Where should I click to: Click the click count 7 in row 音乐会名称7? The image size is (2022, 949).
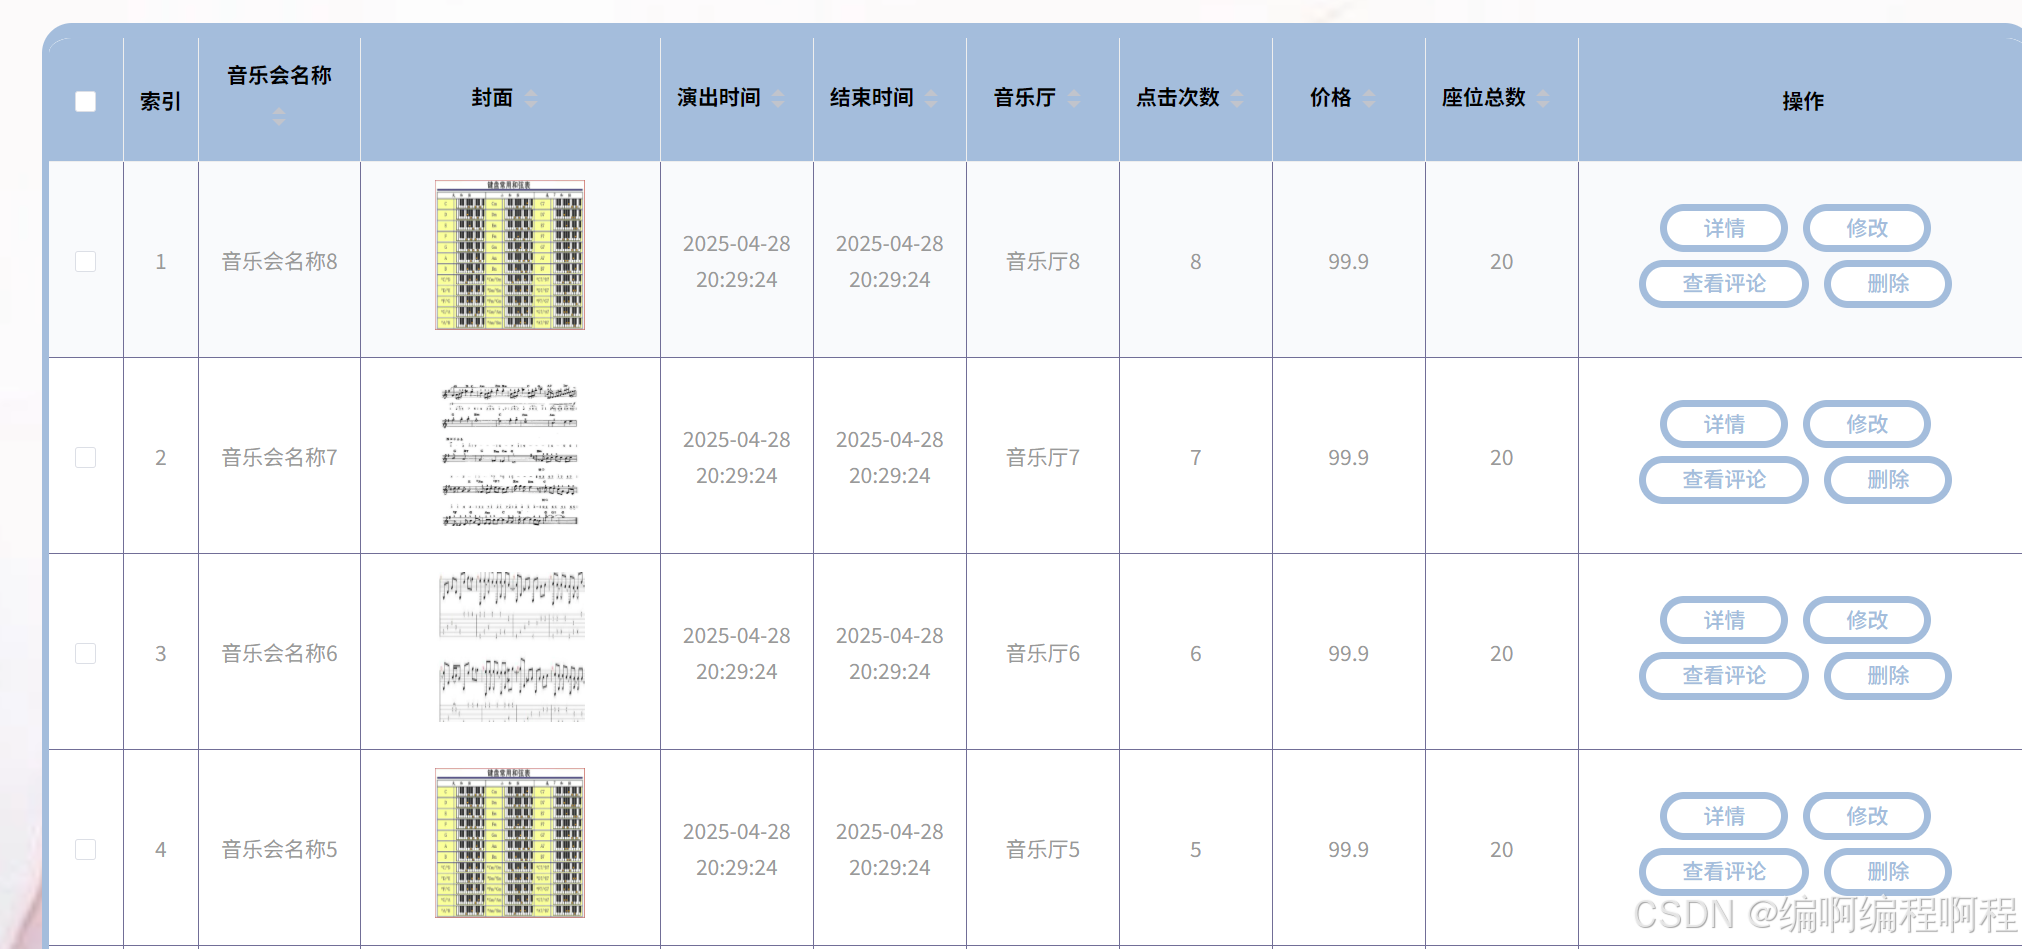click(1195, 457)
